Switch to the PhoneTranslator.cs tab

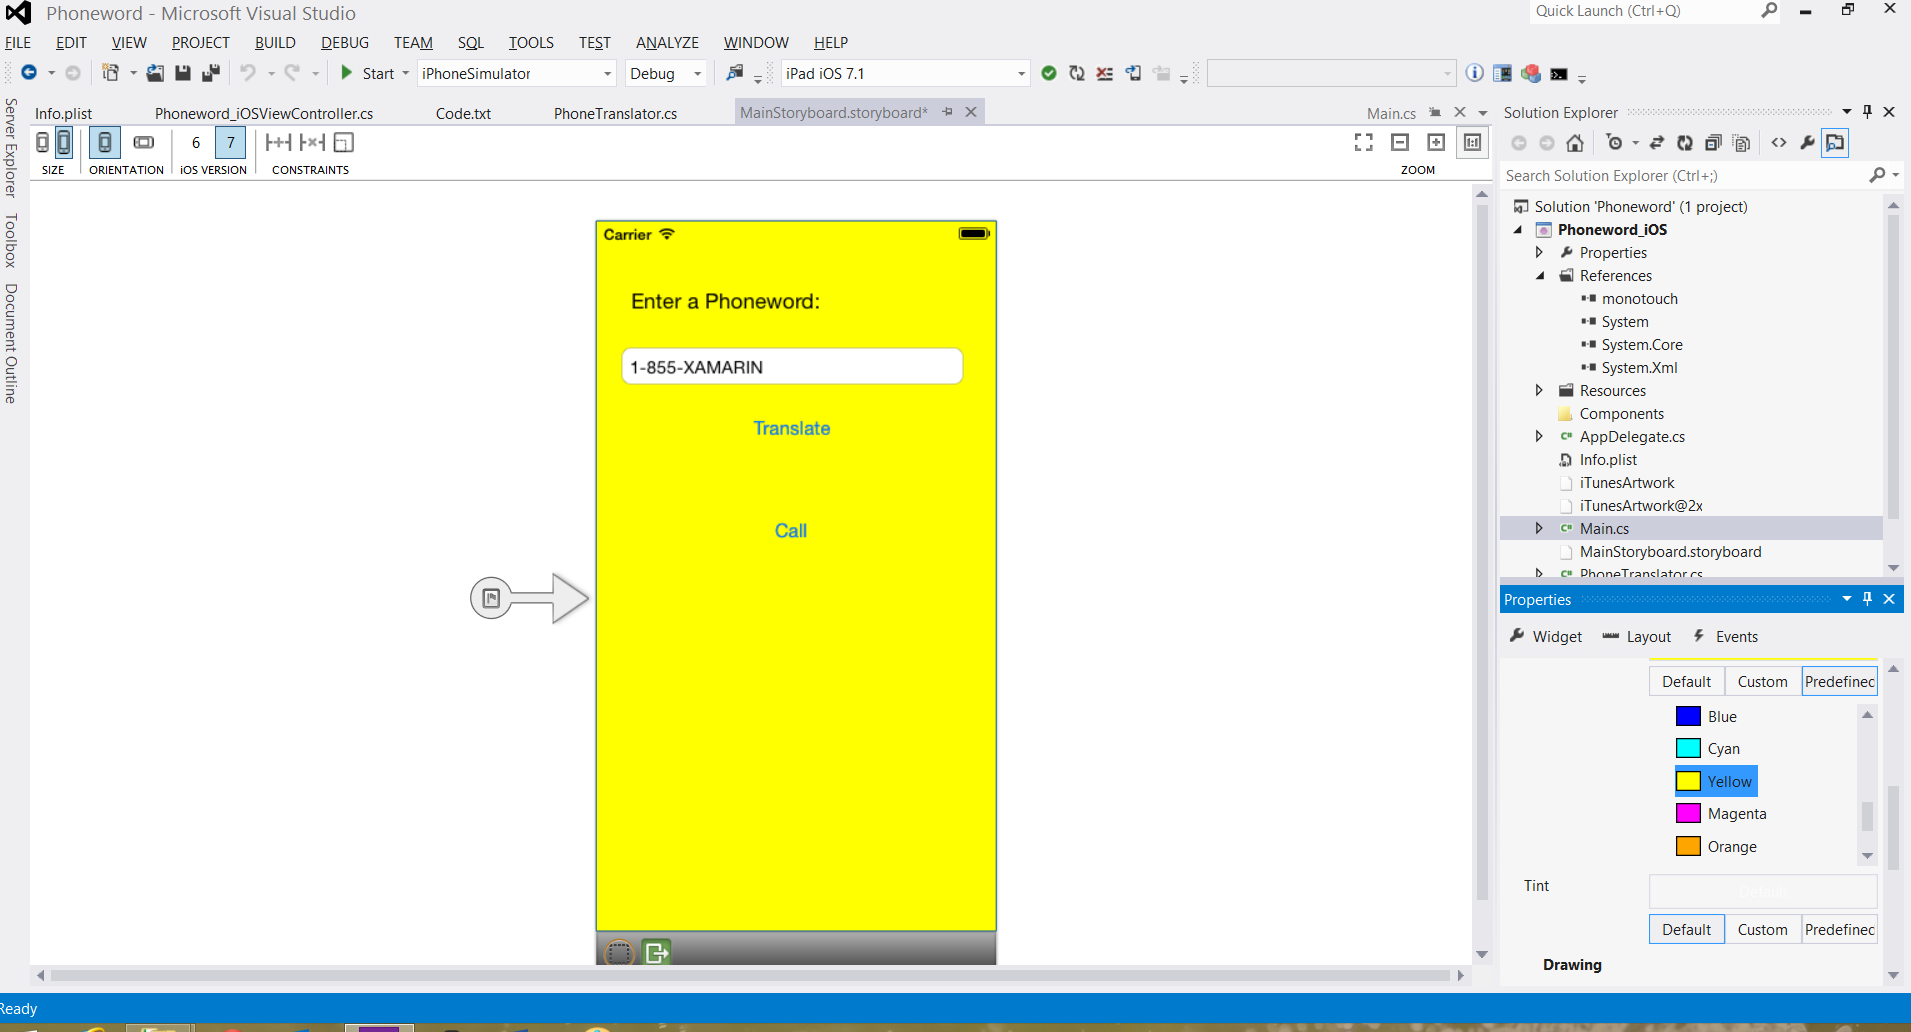pos(615,113)
